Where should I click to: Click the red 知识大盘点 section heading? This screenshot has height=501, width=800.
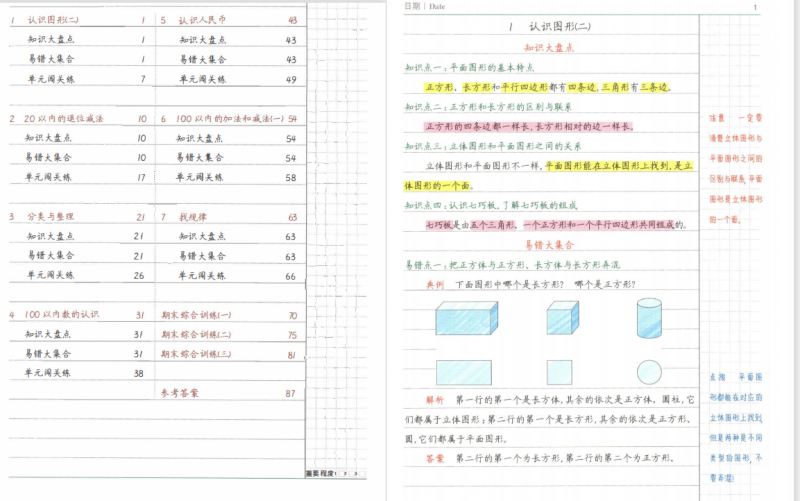click(x=549, y=48)
